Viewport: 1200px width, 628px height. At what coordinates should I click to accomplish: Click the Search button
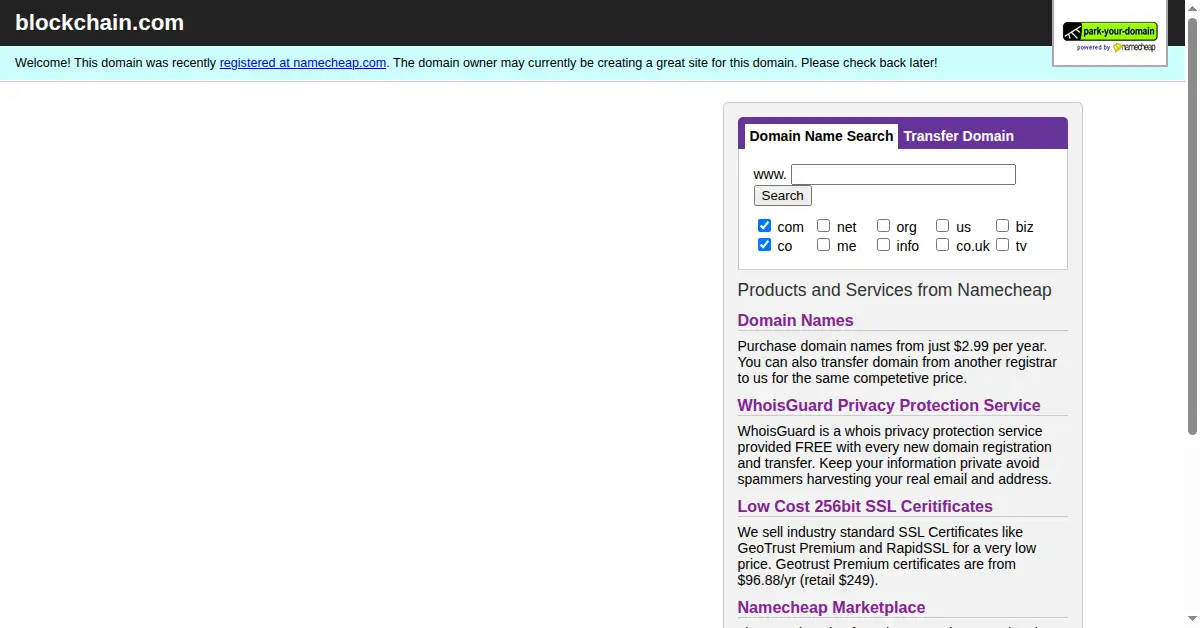[783, 196]
